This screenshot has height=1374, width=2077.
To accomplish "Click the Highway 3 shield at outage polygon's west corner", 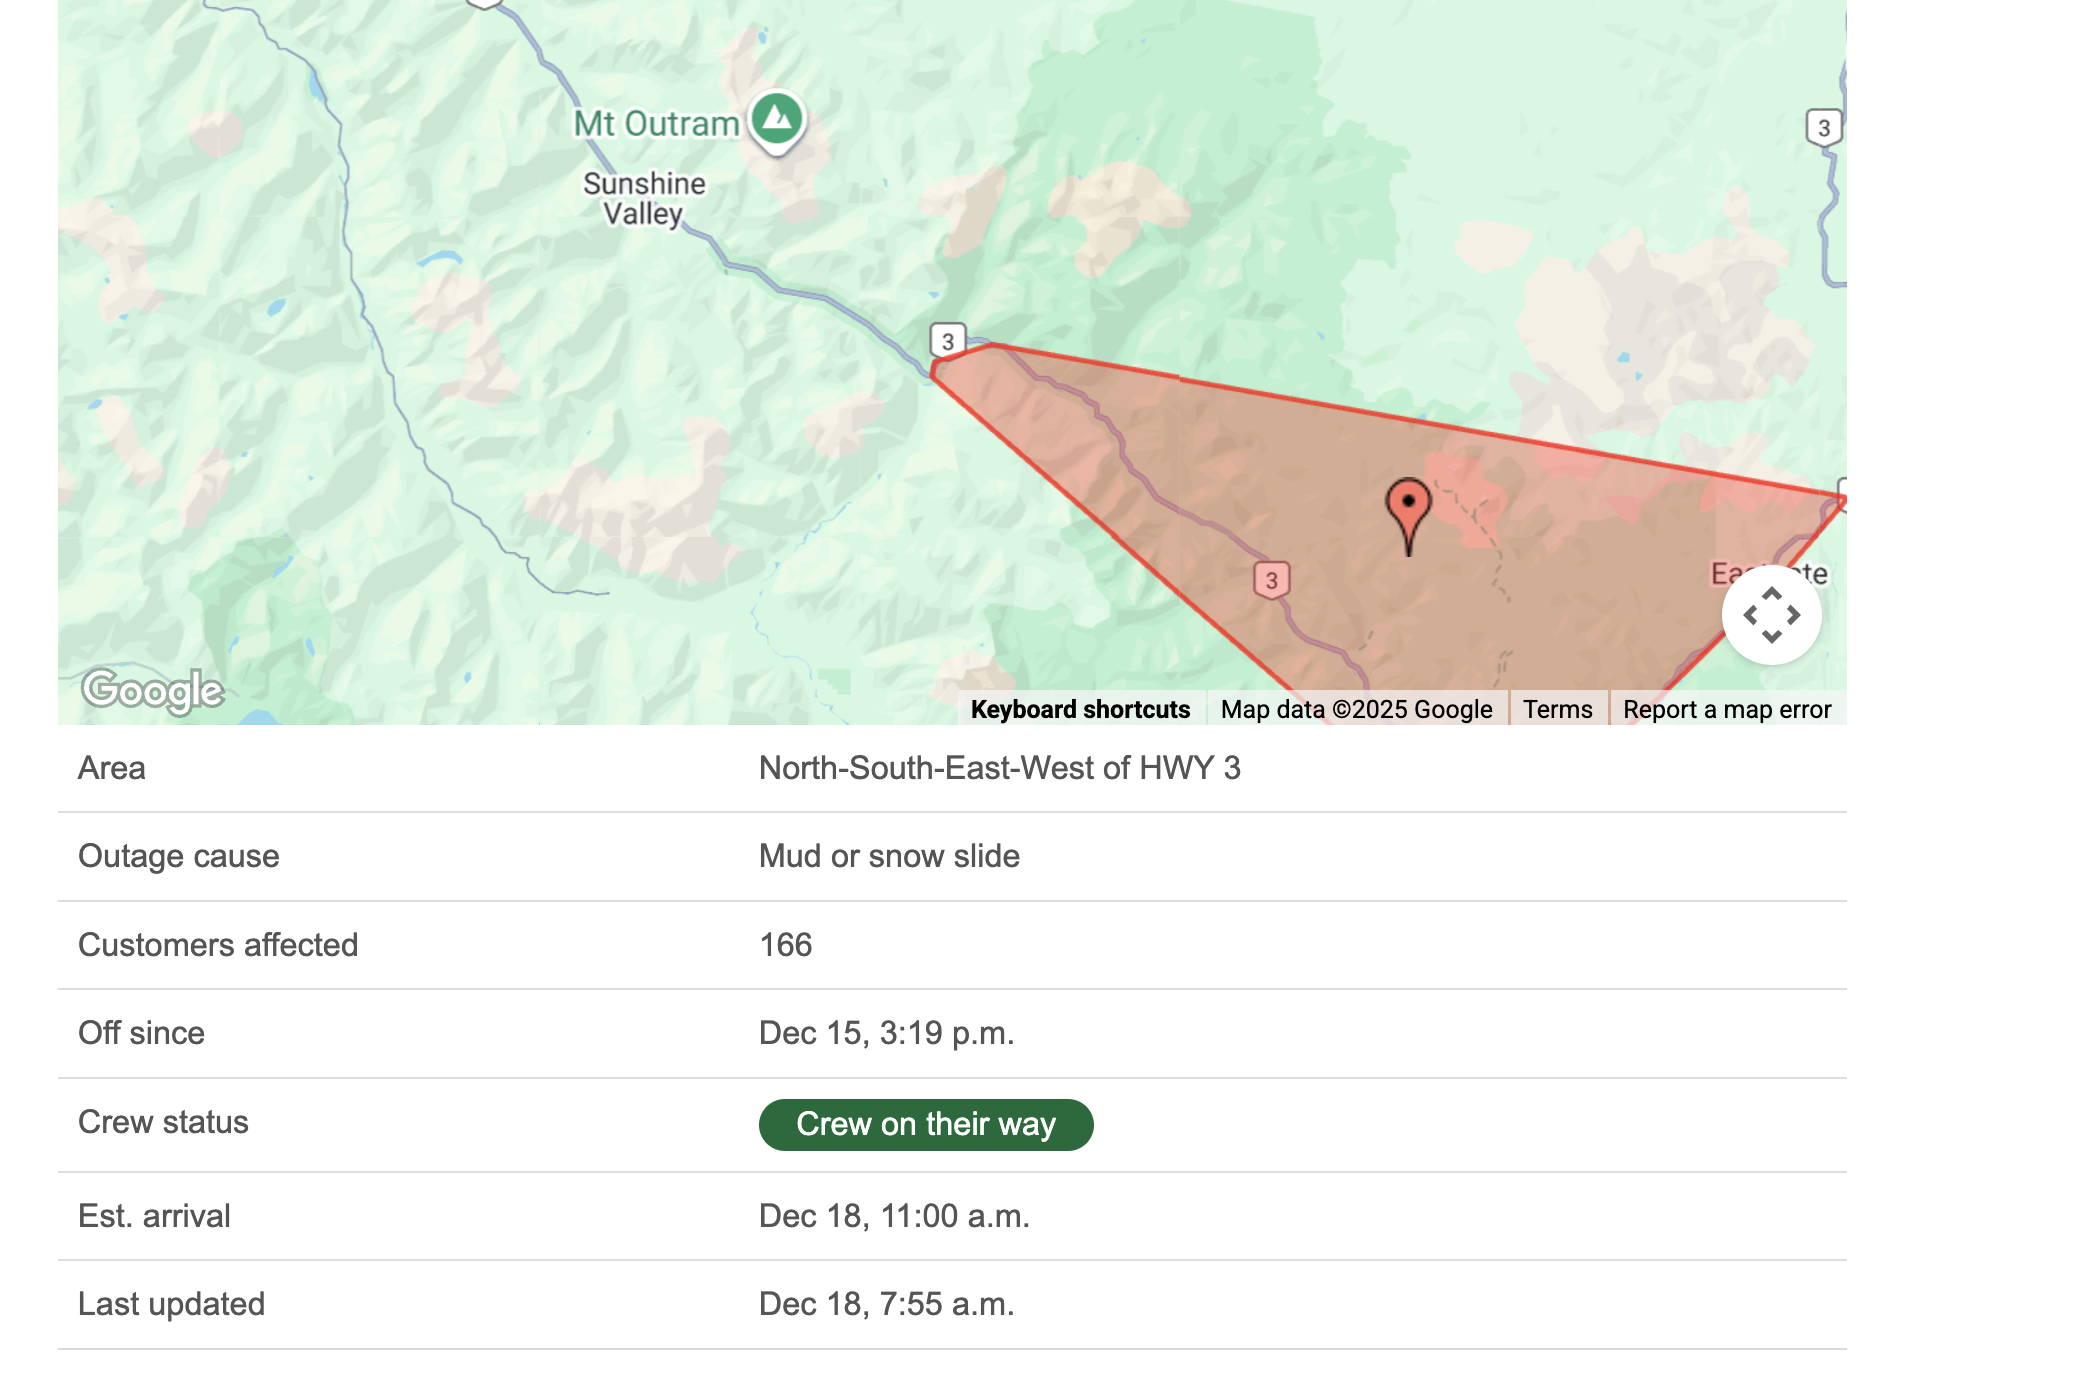I will 947,341.
